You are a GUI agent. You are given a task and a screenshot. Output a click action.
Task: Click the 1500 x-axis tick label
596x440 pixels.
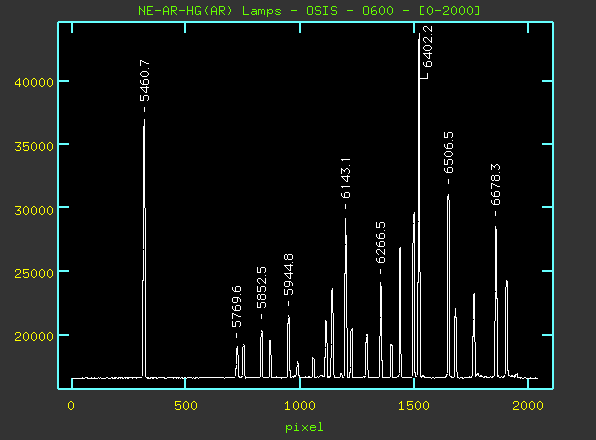pyautogui.click(x=414, y=406)
